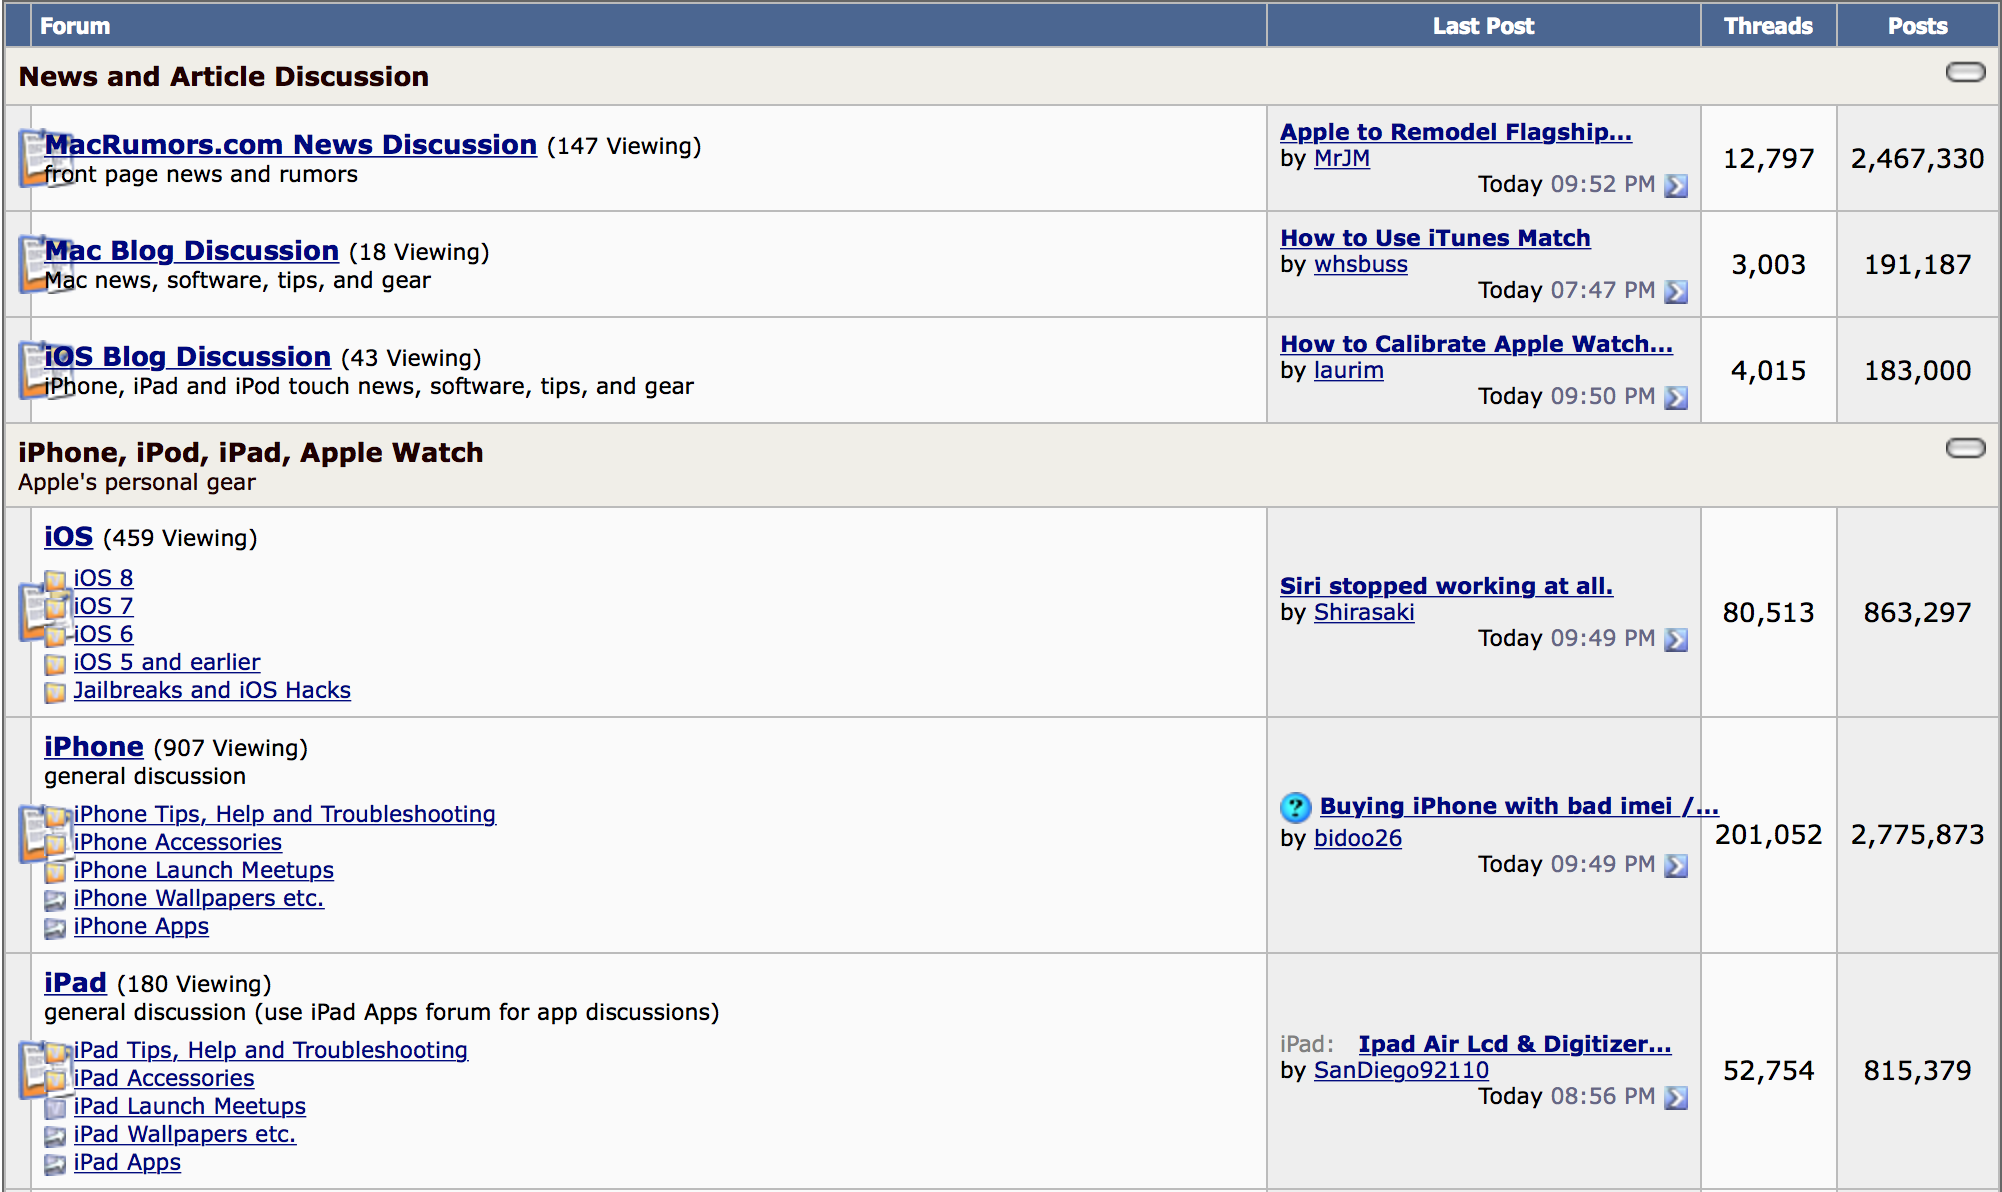Open Mac Blog Discussion forum

[x=192, y=251]
